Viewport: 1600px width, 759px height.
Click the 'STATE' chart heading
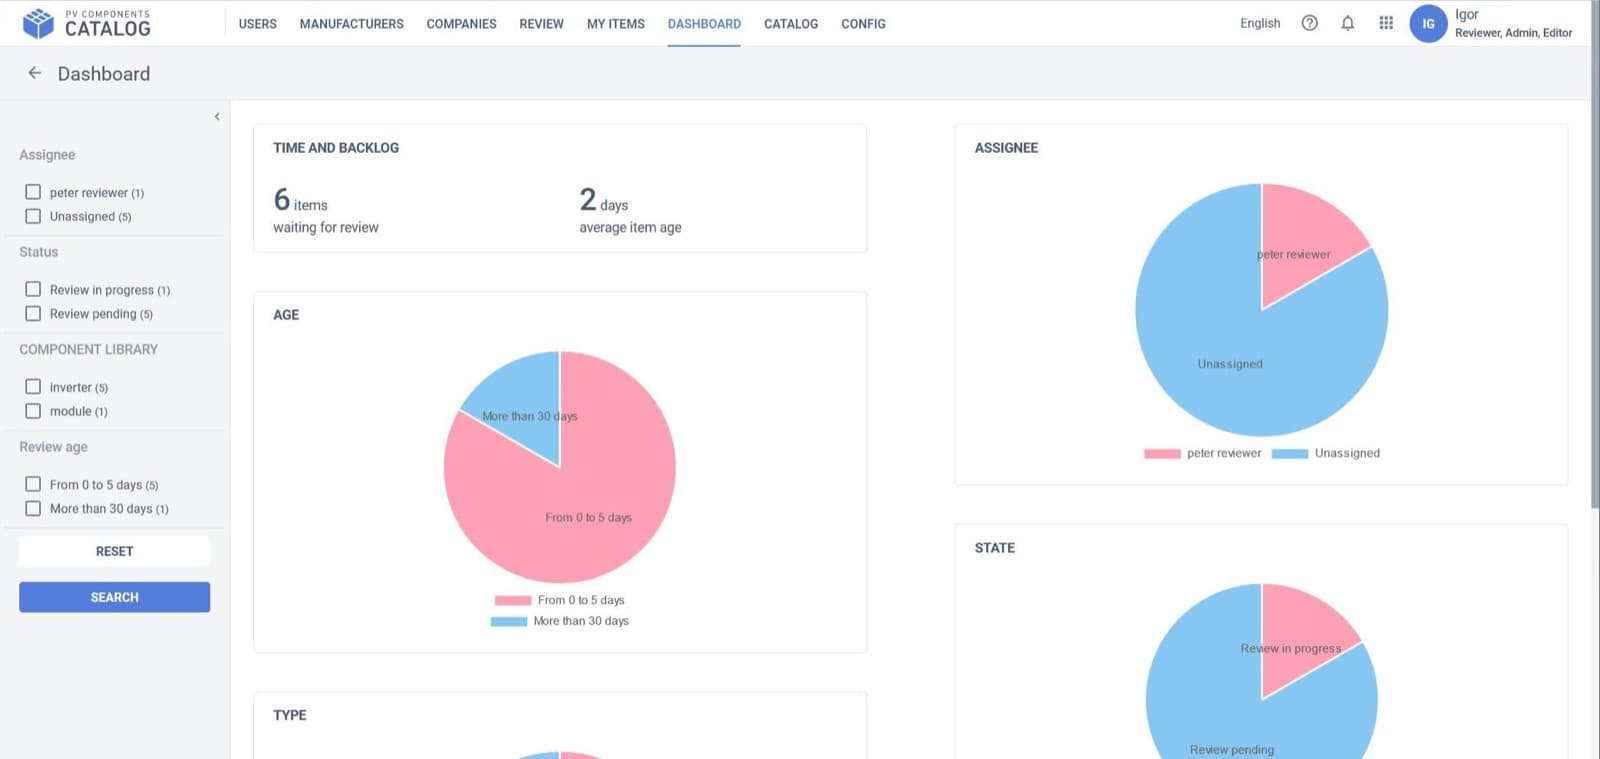coord(995,548)
